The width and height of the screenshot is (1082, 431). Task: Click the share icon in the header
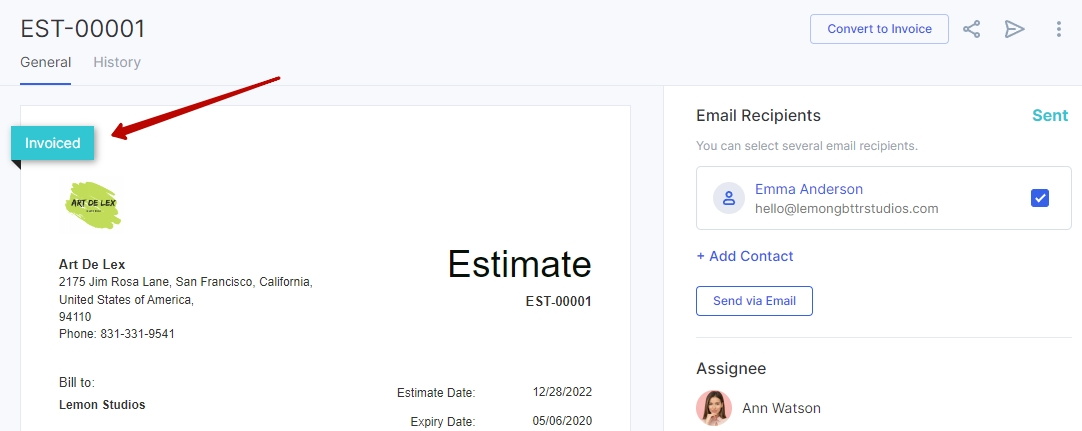[971, 29]
